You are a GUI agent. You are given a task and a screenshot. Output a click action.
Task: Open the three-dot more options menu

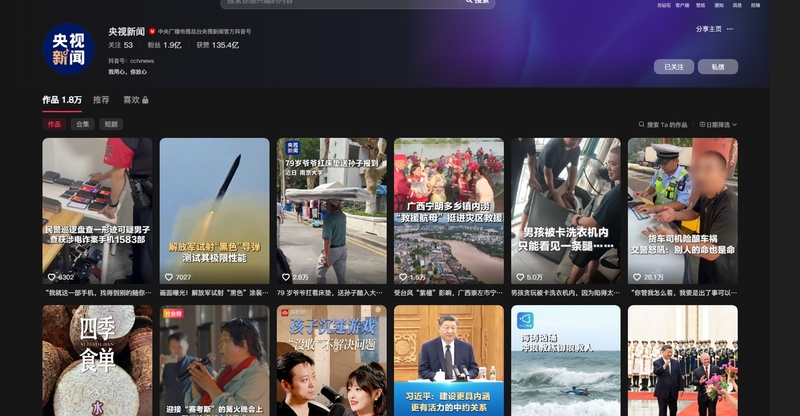tap(730, 29)
